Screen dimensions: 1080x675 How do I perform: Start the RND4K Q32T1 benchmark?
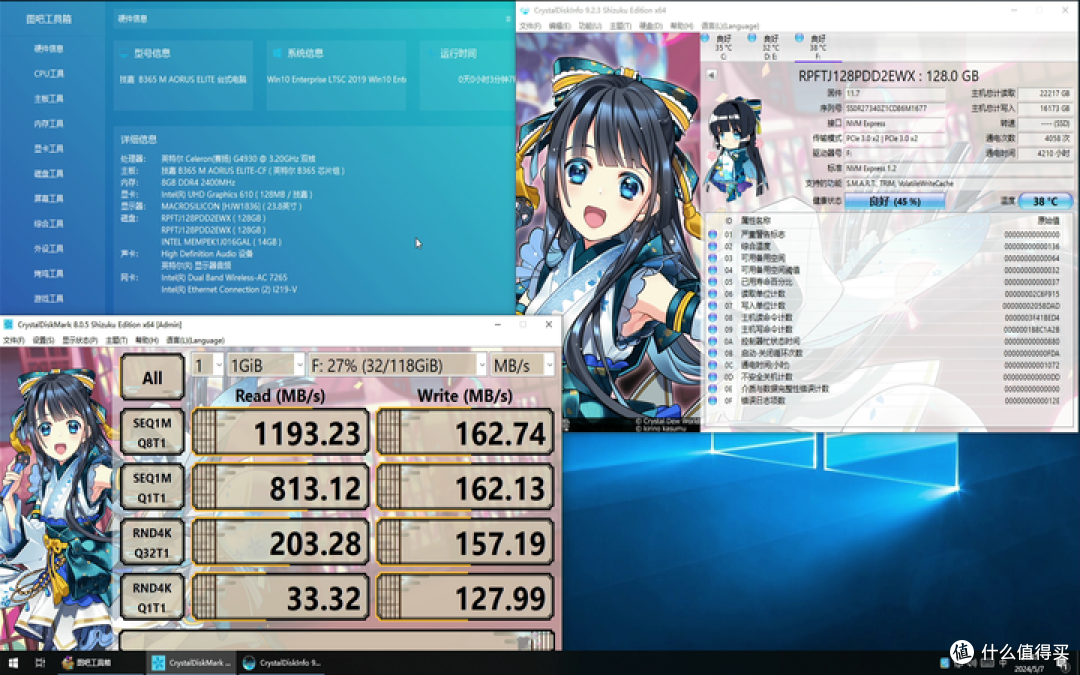pyautogui.click(x=152, y=541)
